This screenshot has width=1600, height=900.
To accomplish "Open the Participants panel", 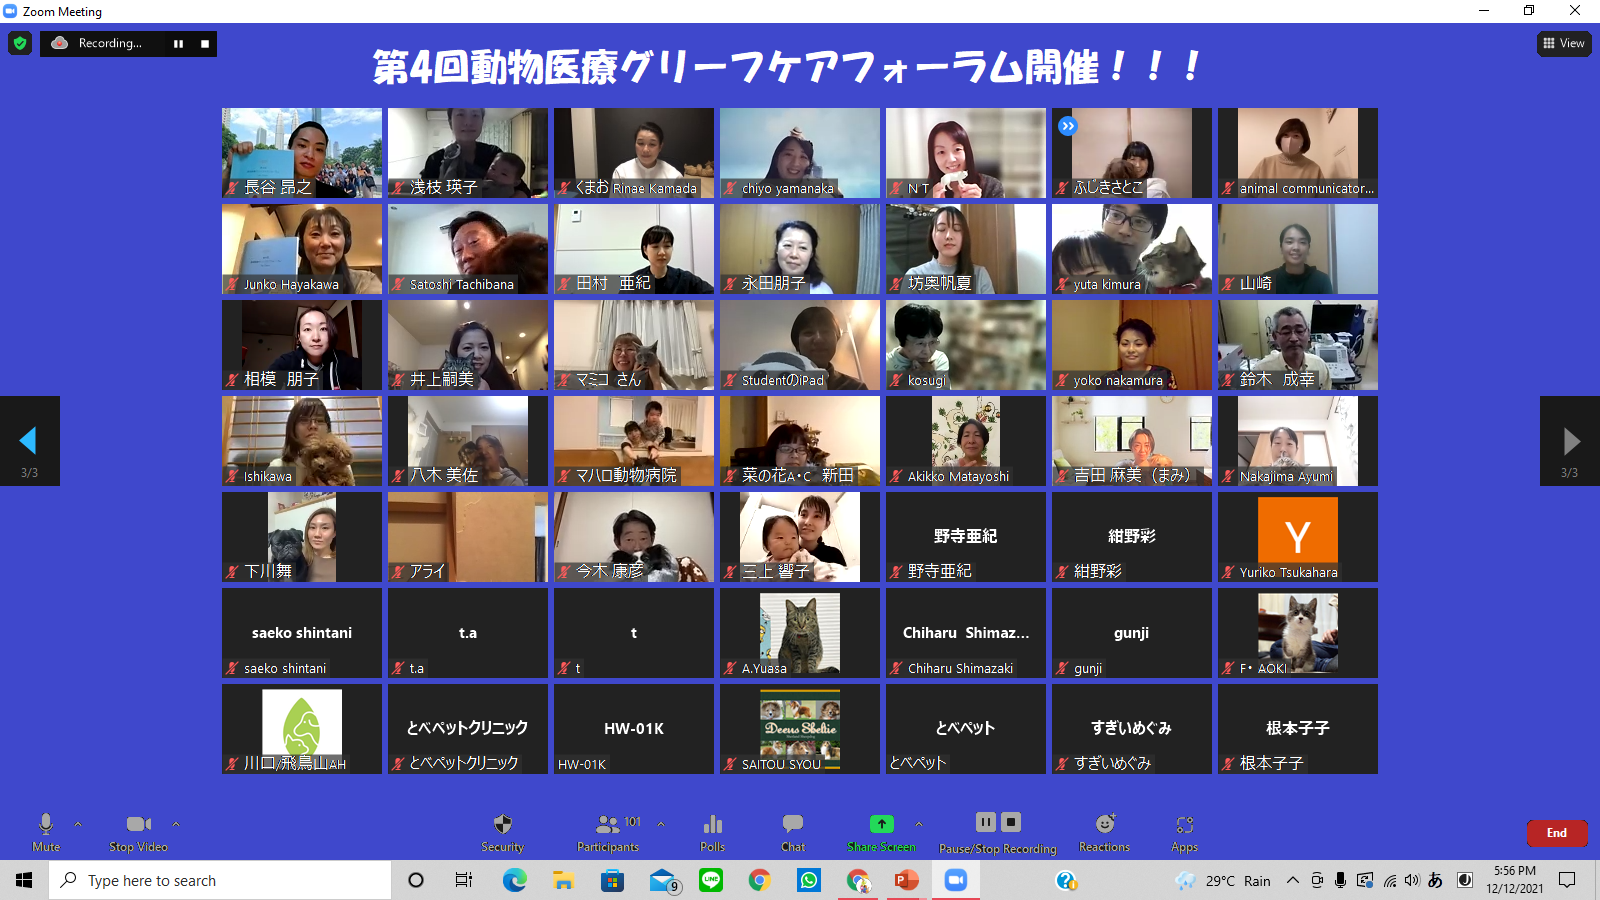I will [608, 831].
